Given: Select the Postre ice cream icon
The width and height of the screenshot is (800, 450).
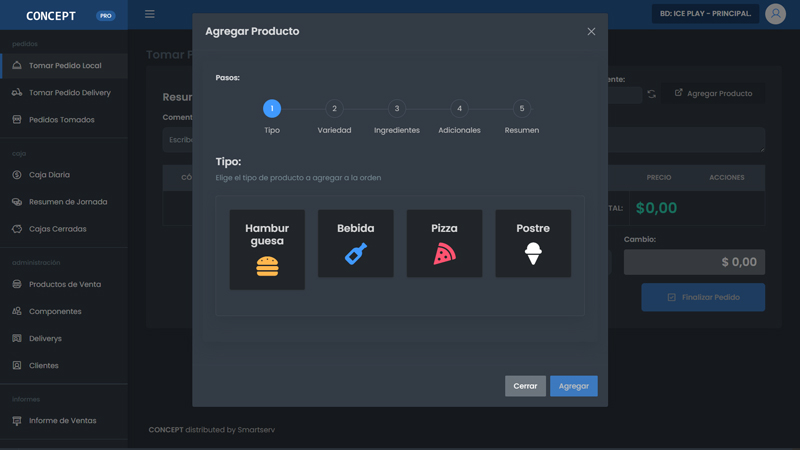Looking at the screenshot, I should point(533,254).
